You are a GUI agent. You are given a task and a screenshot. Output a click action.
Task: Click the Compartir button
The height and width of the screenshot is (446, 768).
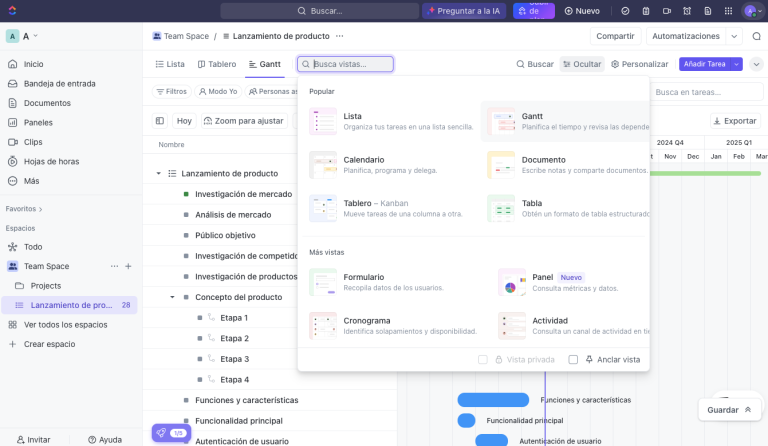(615, 36)
